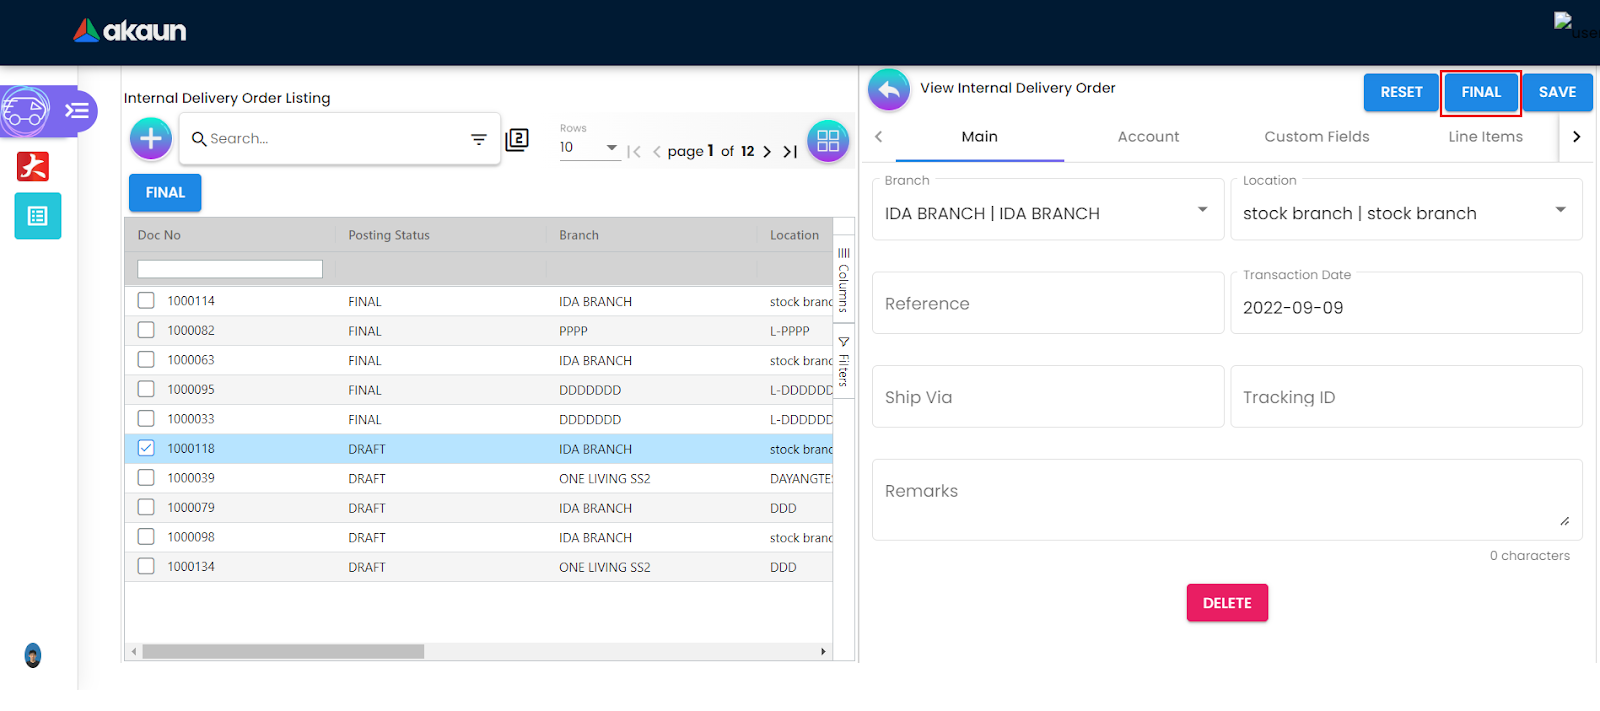Screen dimensions: 1600x711
Task: Switch to the Line Items tab
Action: pos(1485,137)
